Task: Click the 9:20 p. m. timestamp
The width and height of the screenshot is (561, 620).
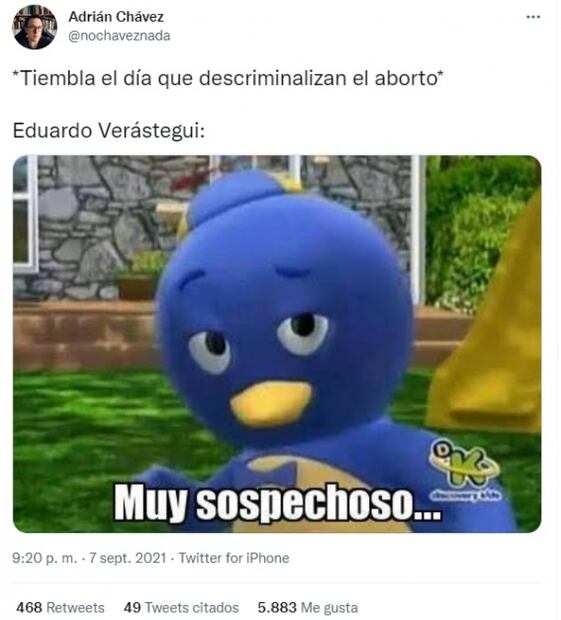Action: pyautogui.click(x=45, y=558)
